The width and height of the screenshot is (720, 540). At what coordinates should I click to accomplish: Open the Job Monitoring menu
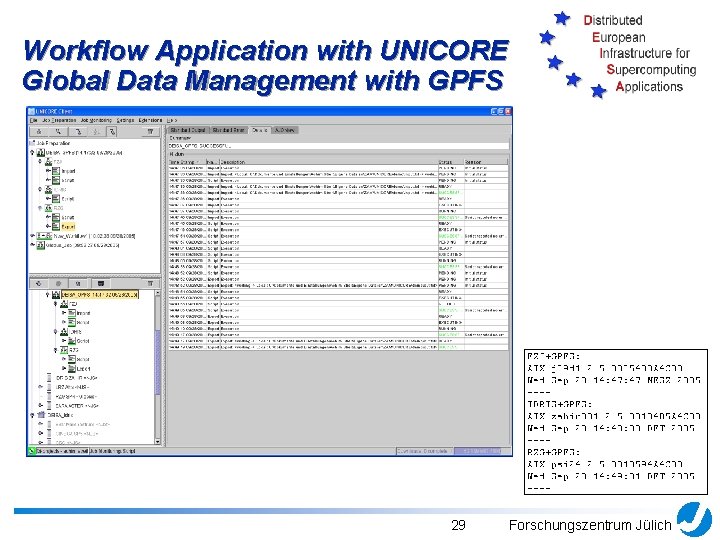[x=96, y=120]
